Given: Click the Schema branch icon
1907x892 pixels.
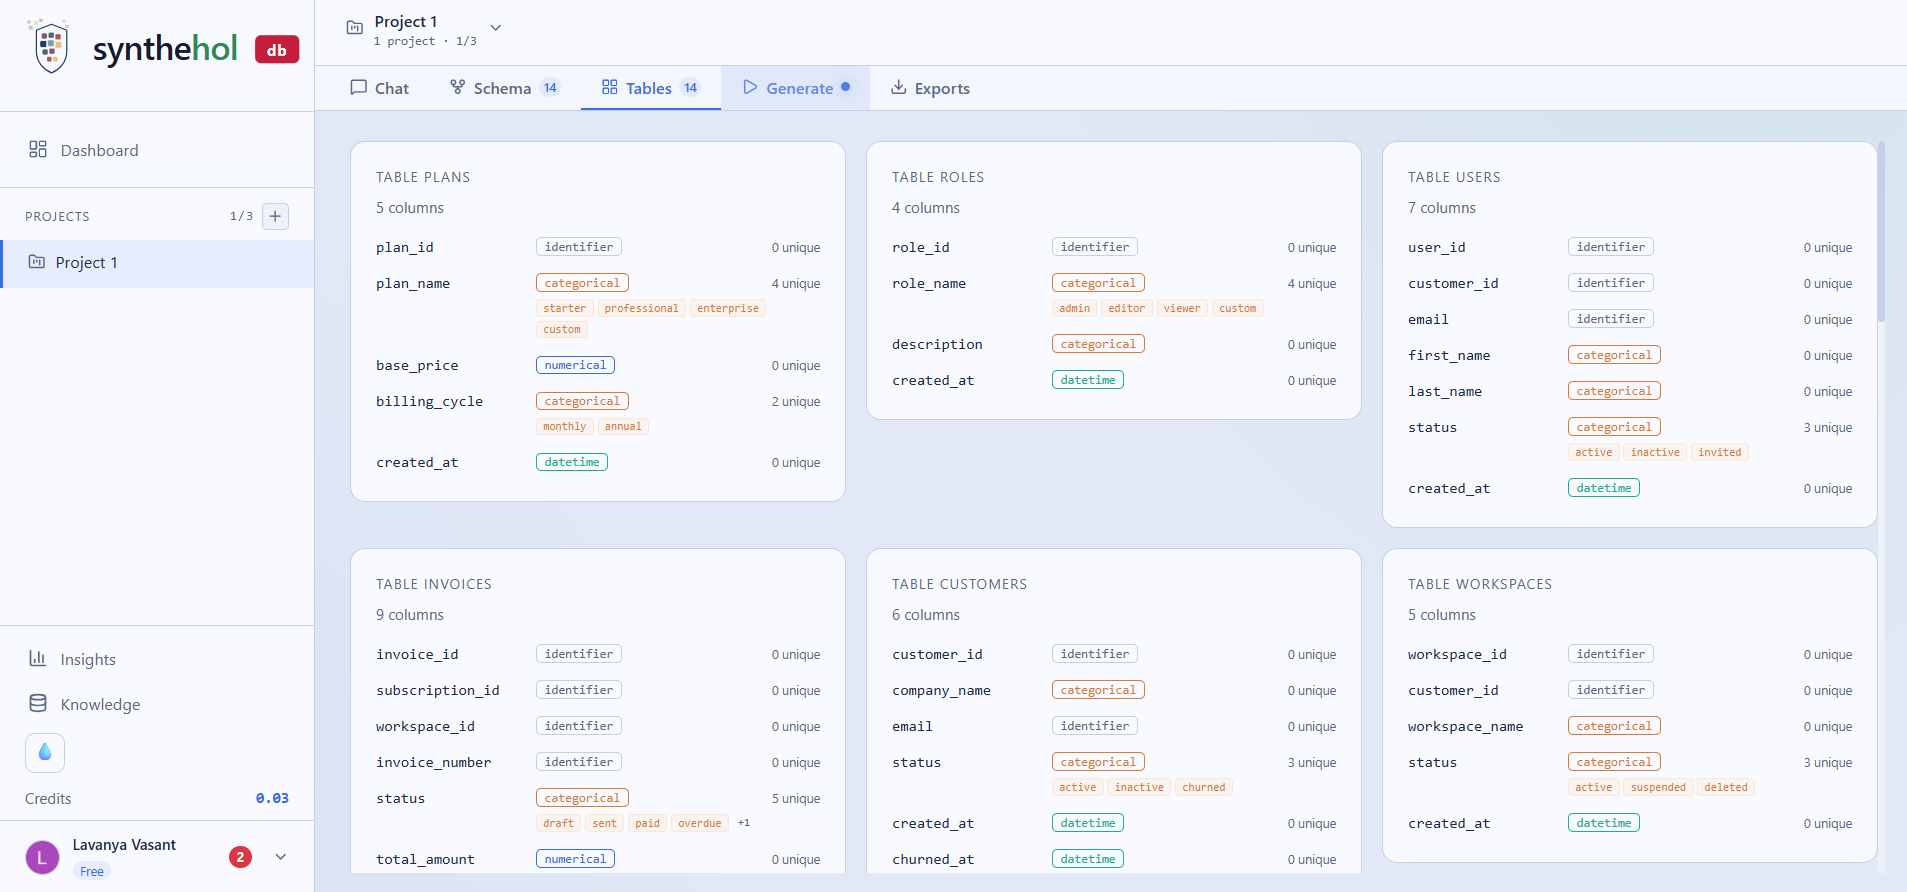Looking at the screenshot, I should [457, 87].
